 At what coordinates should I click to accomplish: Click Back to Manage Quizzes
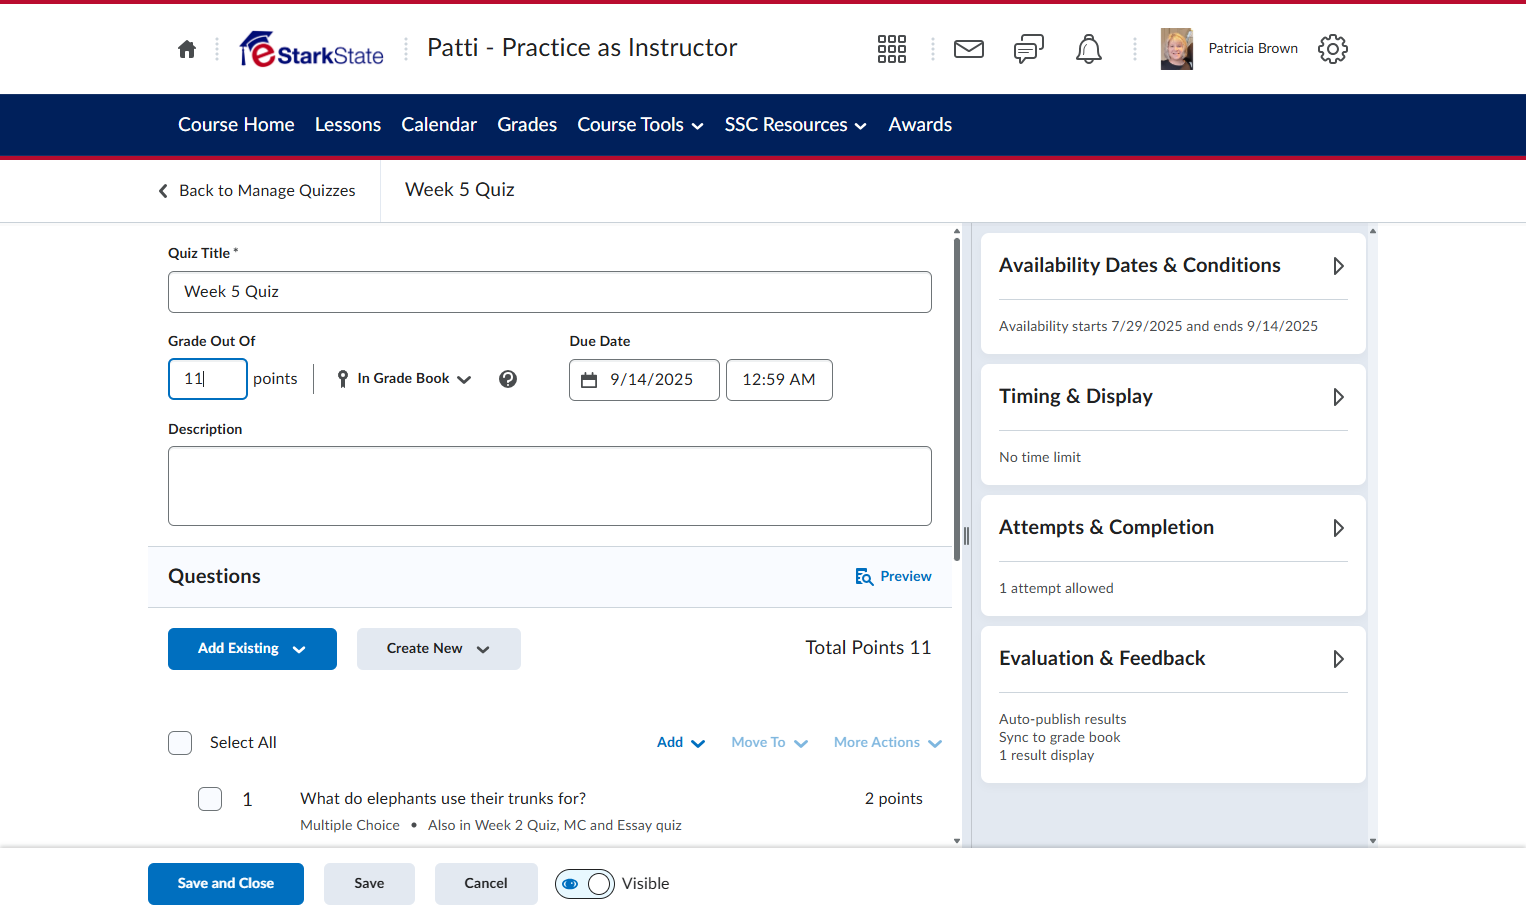[257, 191]
